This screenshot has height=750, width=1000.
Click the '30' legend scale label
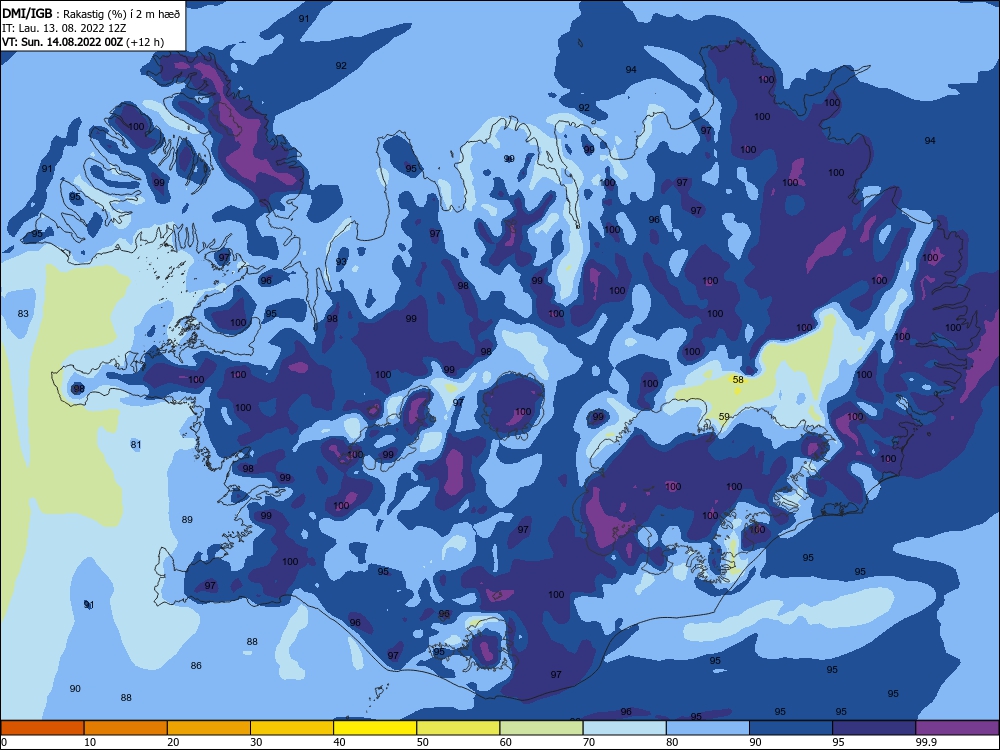point(256,742)
